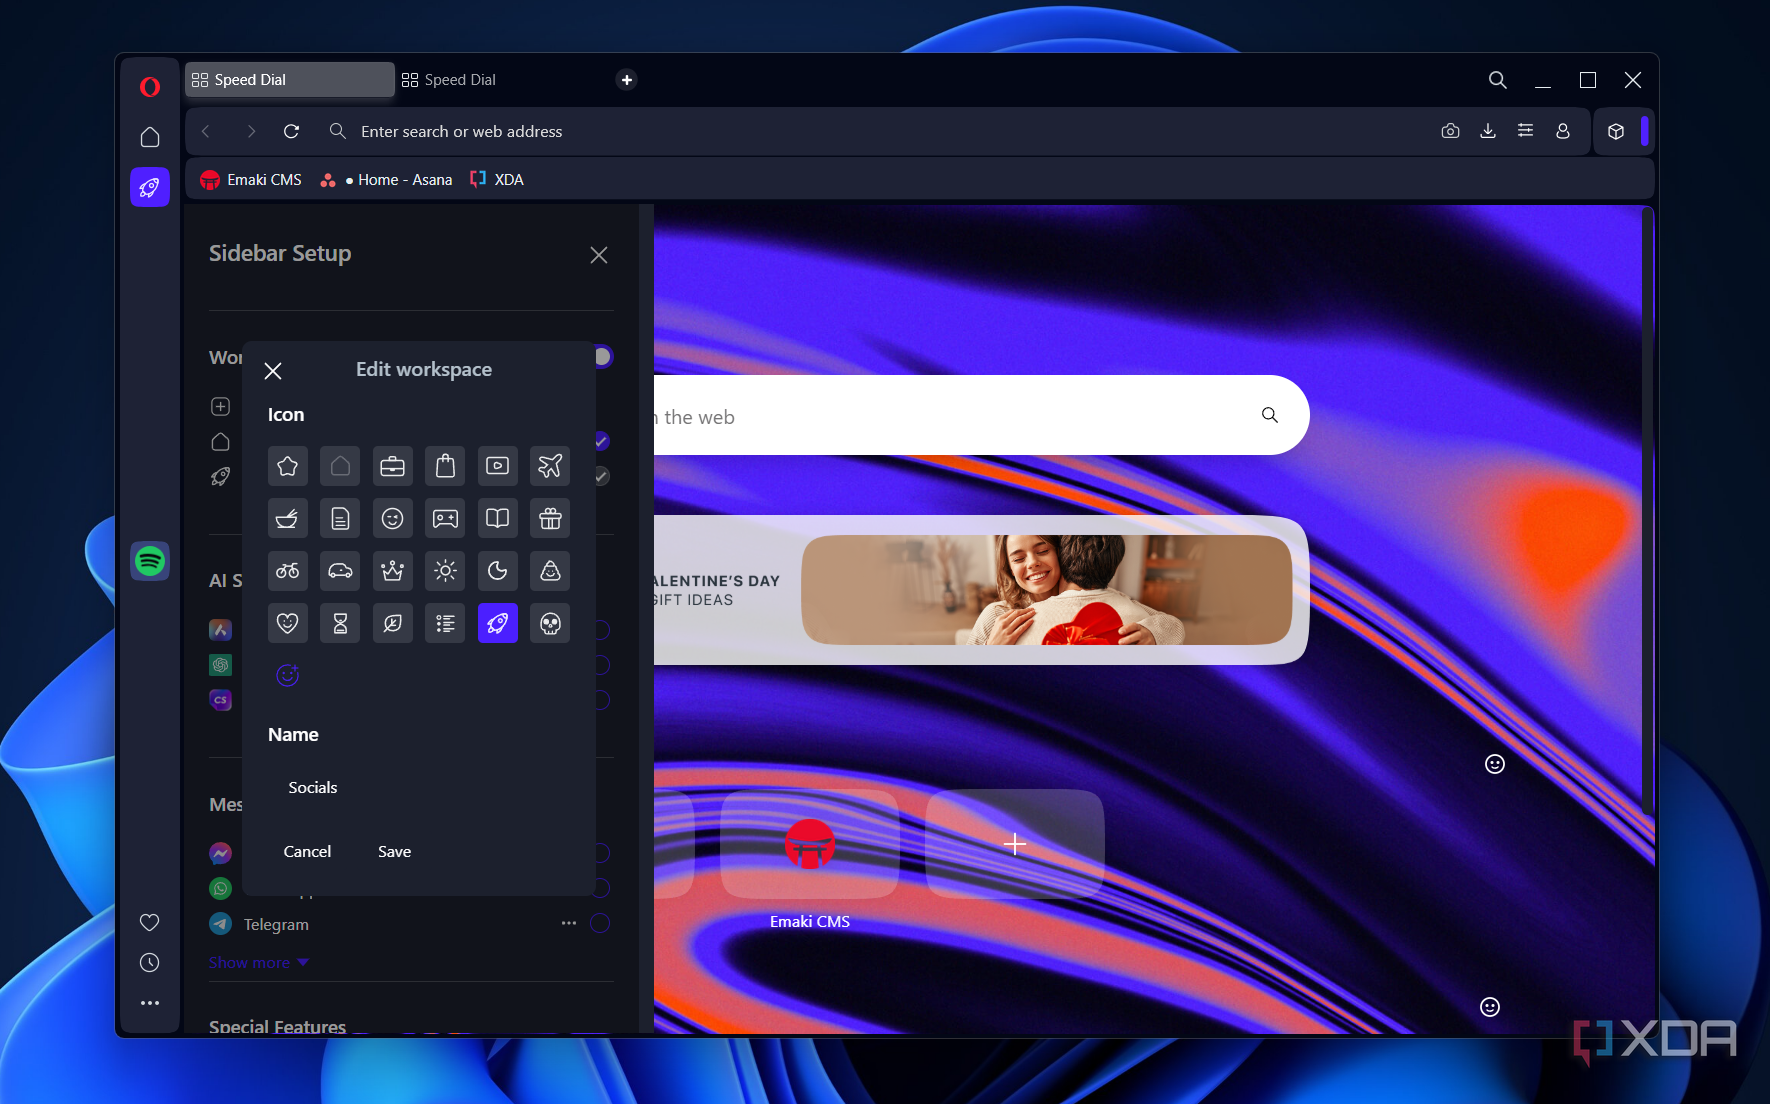
Task: Add a site with plus tile
Action: click(x=1015, y=844)
